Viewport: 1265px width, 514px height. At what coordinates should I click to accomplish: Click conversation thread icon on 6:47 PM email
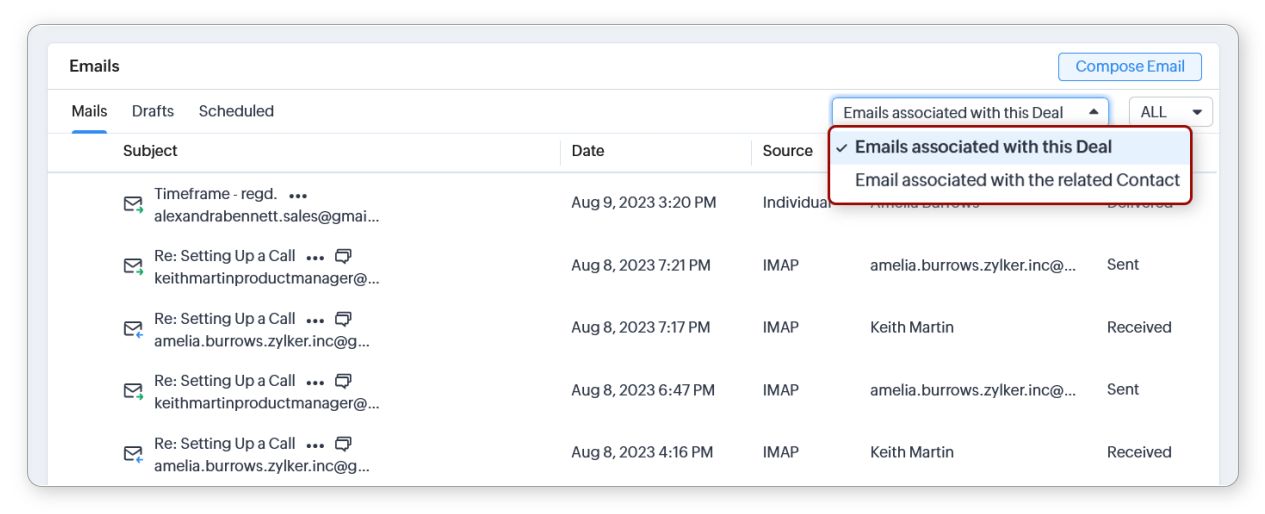pyautogui.click(x=343, y=381)
